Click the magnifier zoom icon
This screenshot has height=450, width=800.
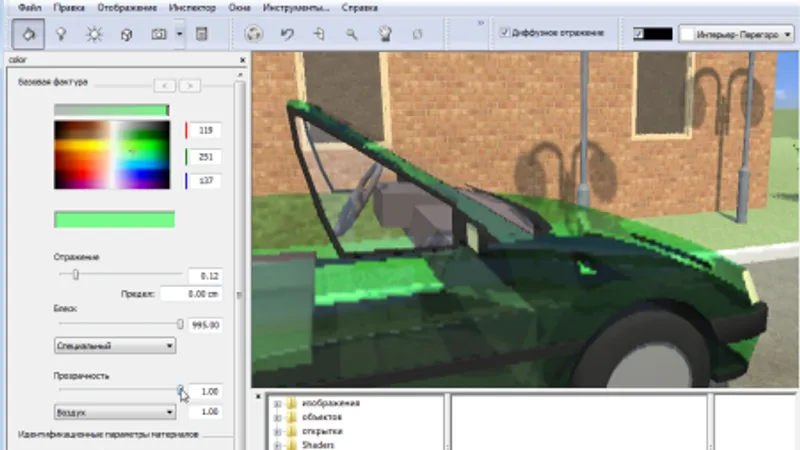click(x=352, y=34)
